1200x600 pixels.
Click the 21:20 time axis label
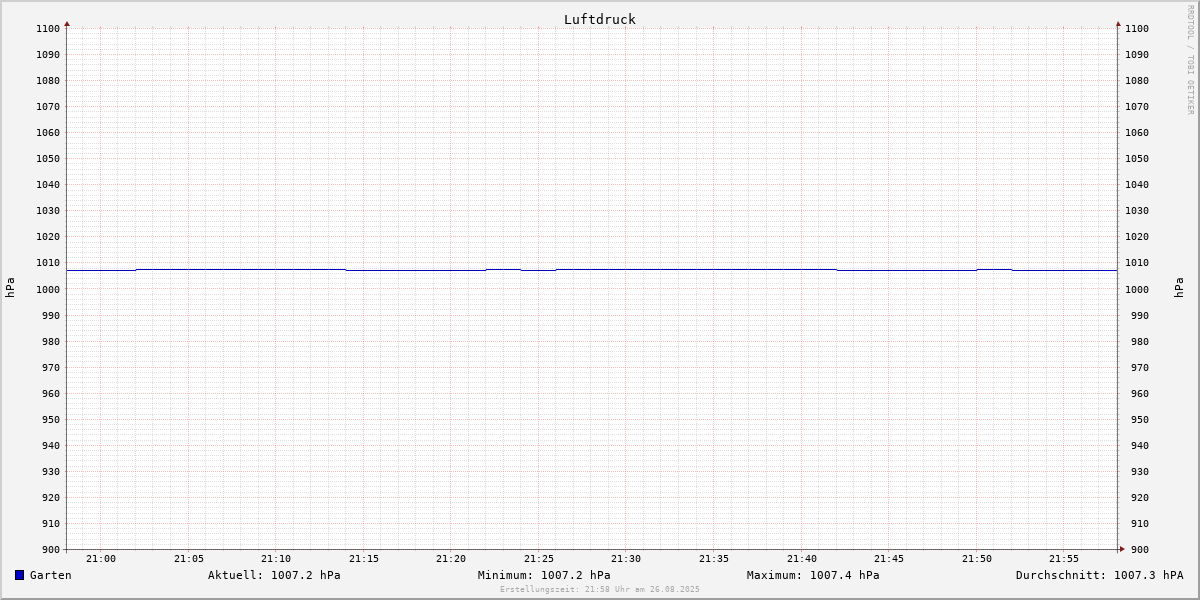(x=451, y=559)
